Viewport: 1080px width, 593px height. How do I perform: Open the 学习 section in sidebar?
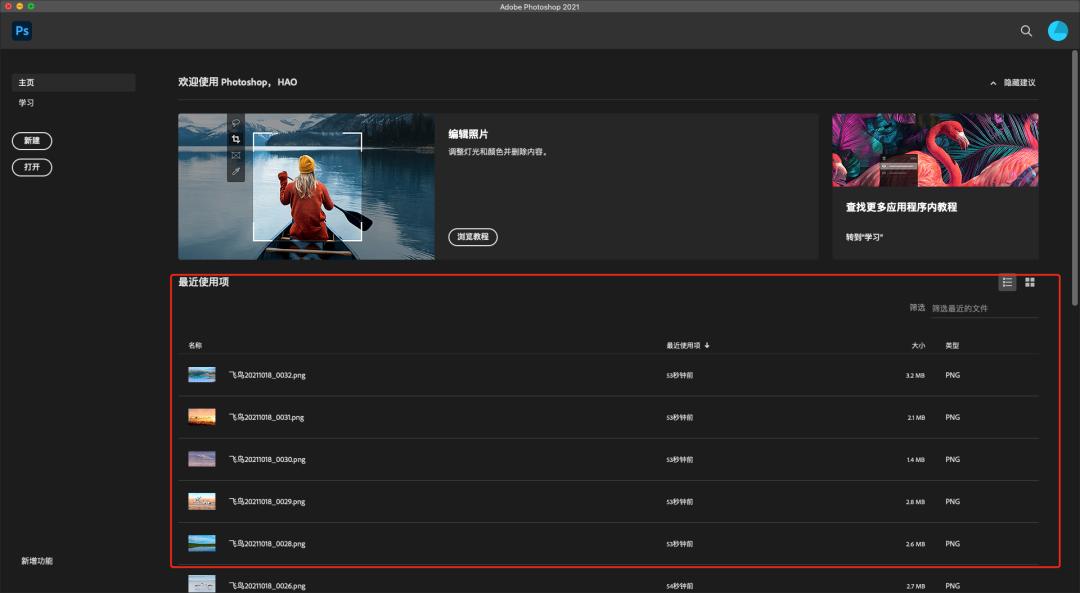point(27,103)
